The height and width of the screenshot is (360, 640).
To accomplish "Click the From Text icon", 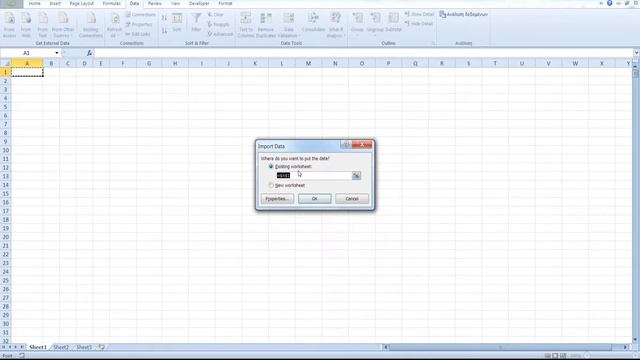I will pos(43,25).
